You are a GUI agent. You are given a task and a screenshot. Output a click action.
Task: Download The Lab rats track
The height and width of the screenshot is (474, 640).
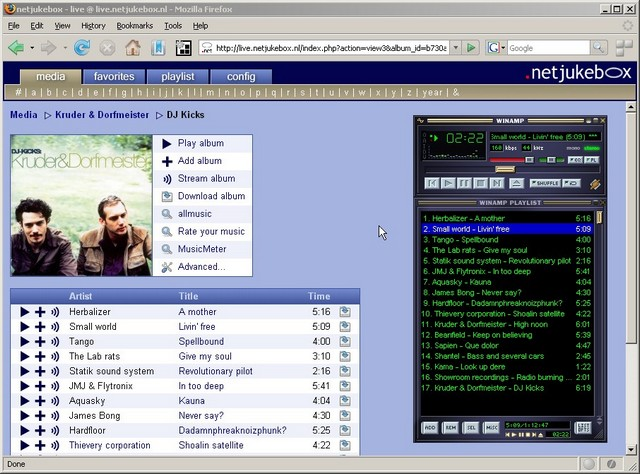(345, 356)
